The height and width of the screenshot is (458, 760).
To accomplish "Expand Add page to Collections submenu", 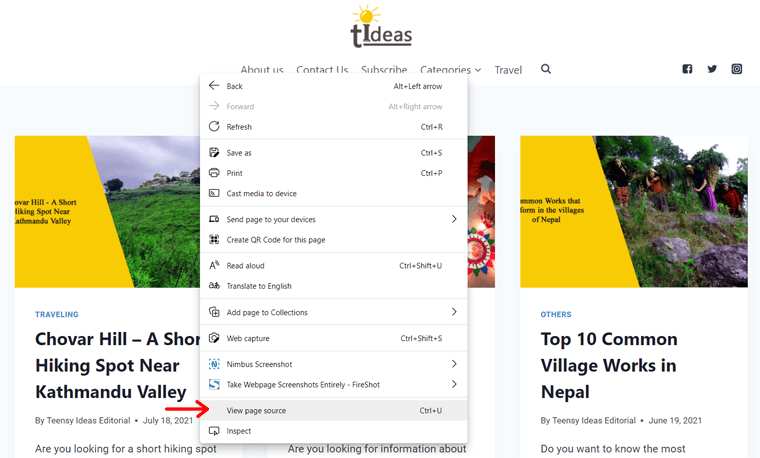I will (x=453, y=312).
